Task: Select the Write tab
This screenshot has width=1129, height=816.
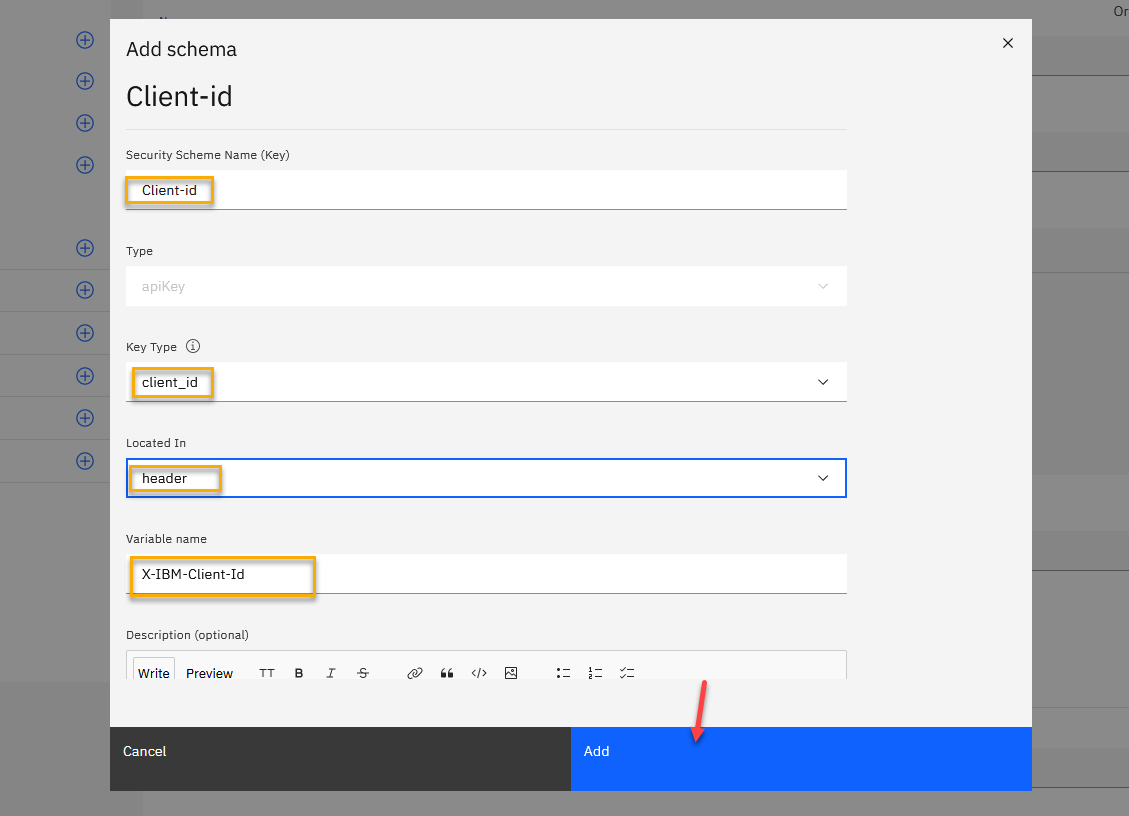Action: (154, 673)
